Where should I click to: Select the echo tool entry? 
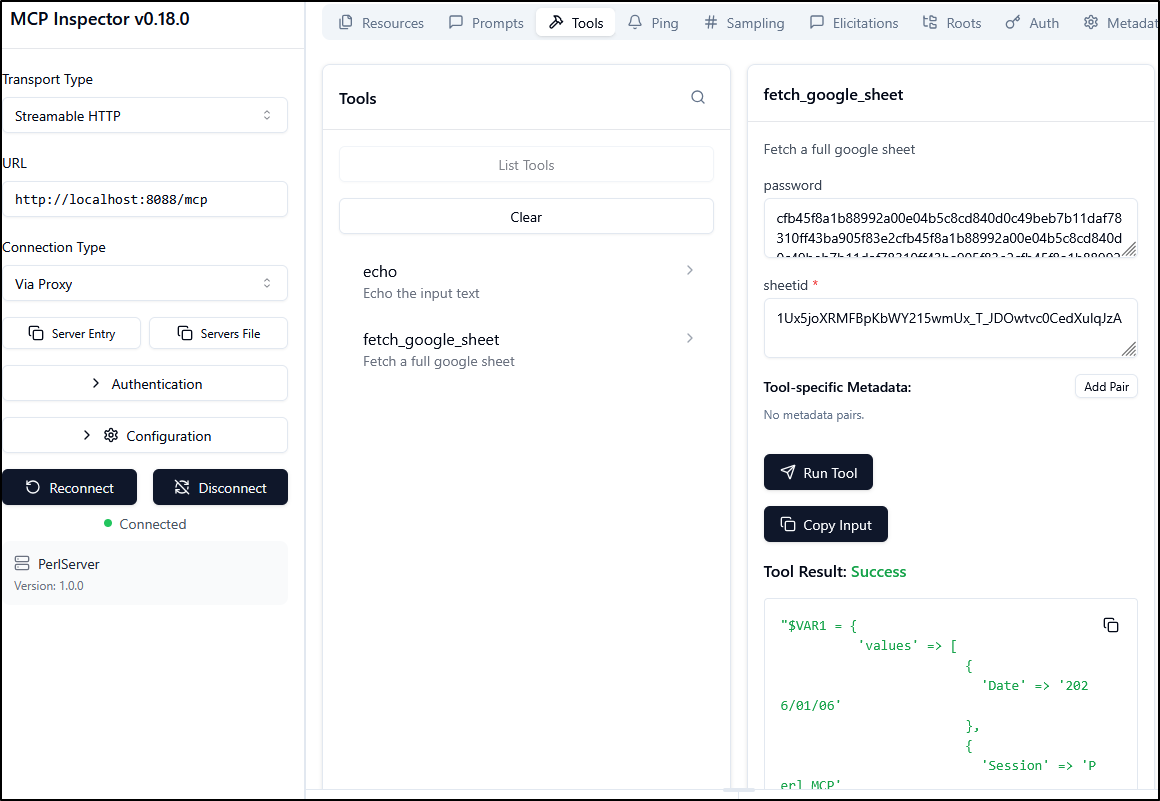point(526,282)
